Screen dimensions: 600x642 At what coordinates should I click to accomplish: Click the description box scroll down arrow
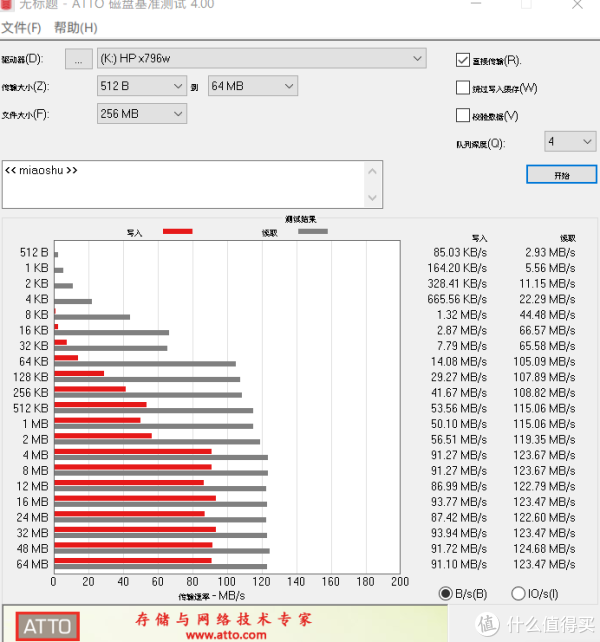pos(372,198)
